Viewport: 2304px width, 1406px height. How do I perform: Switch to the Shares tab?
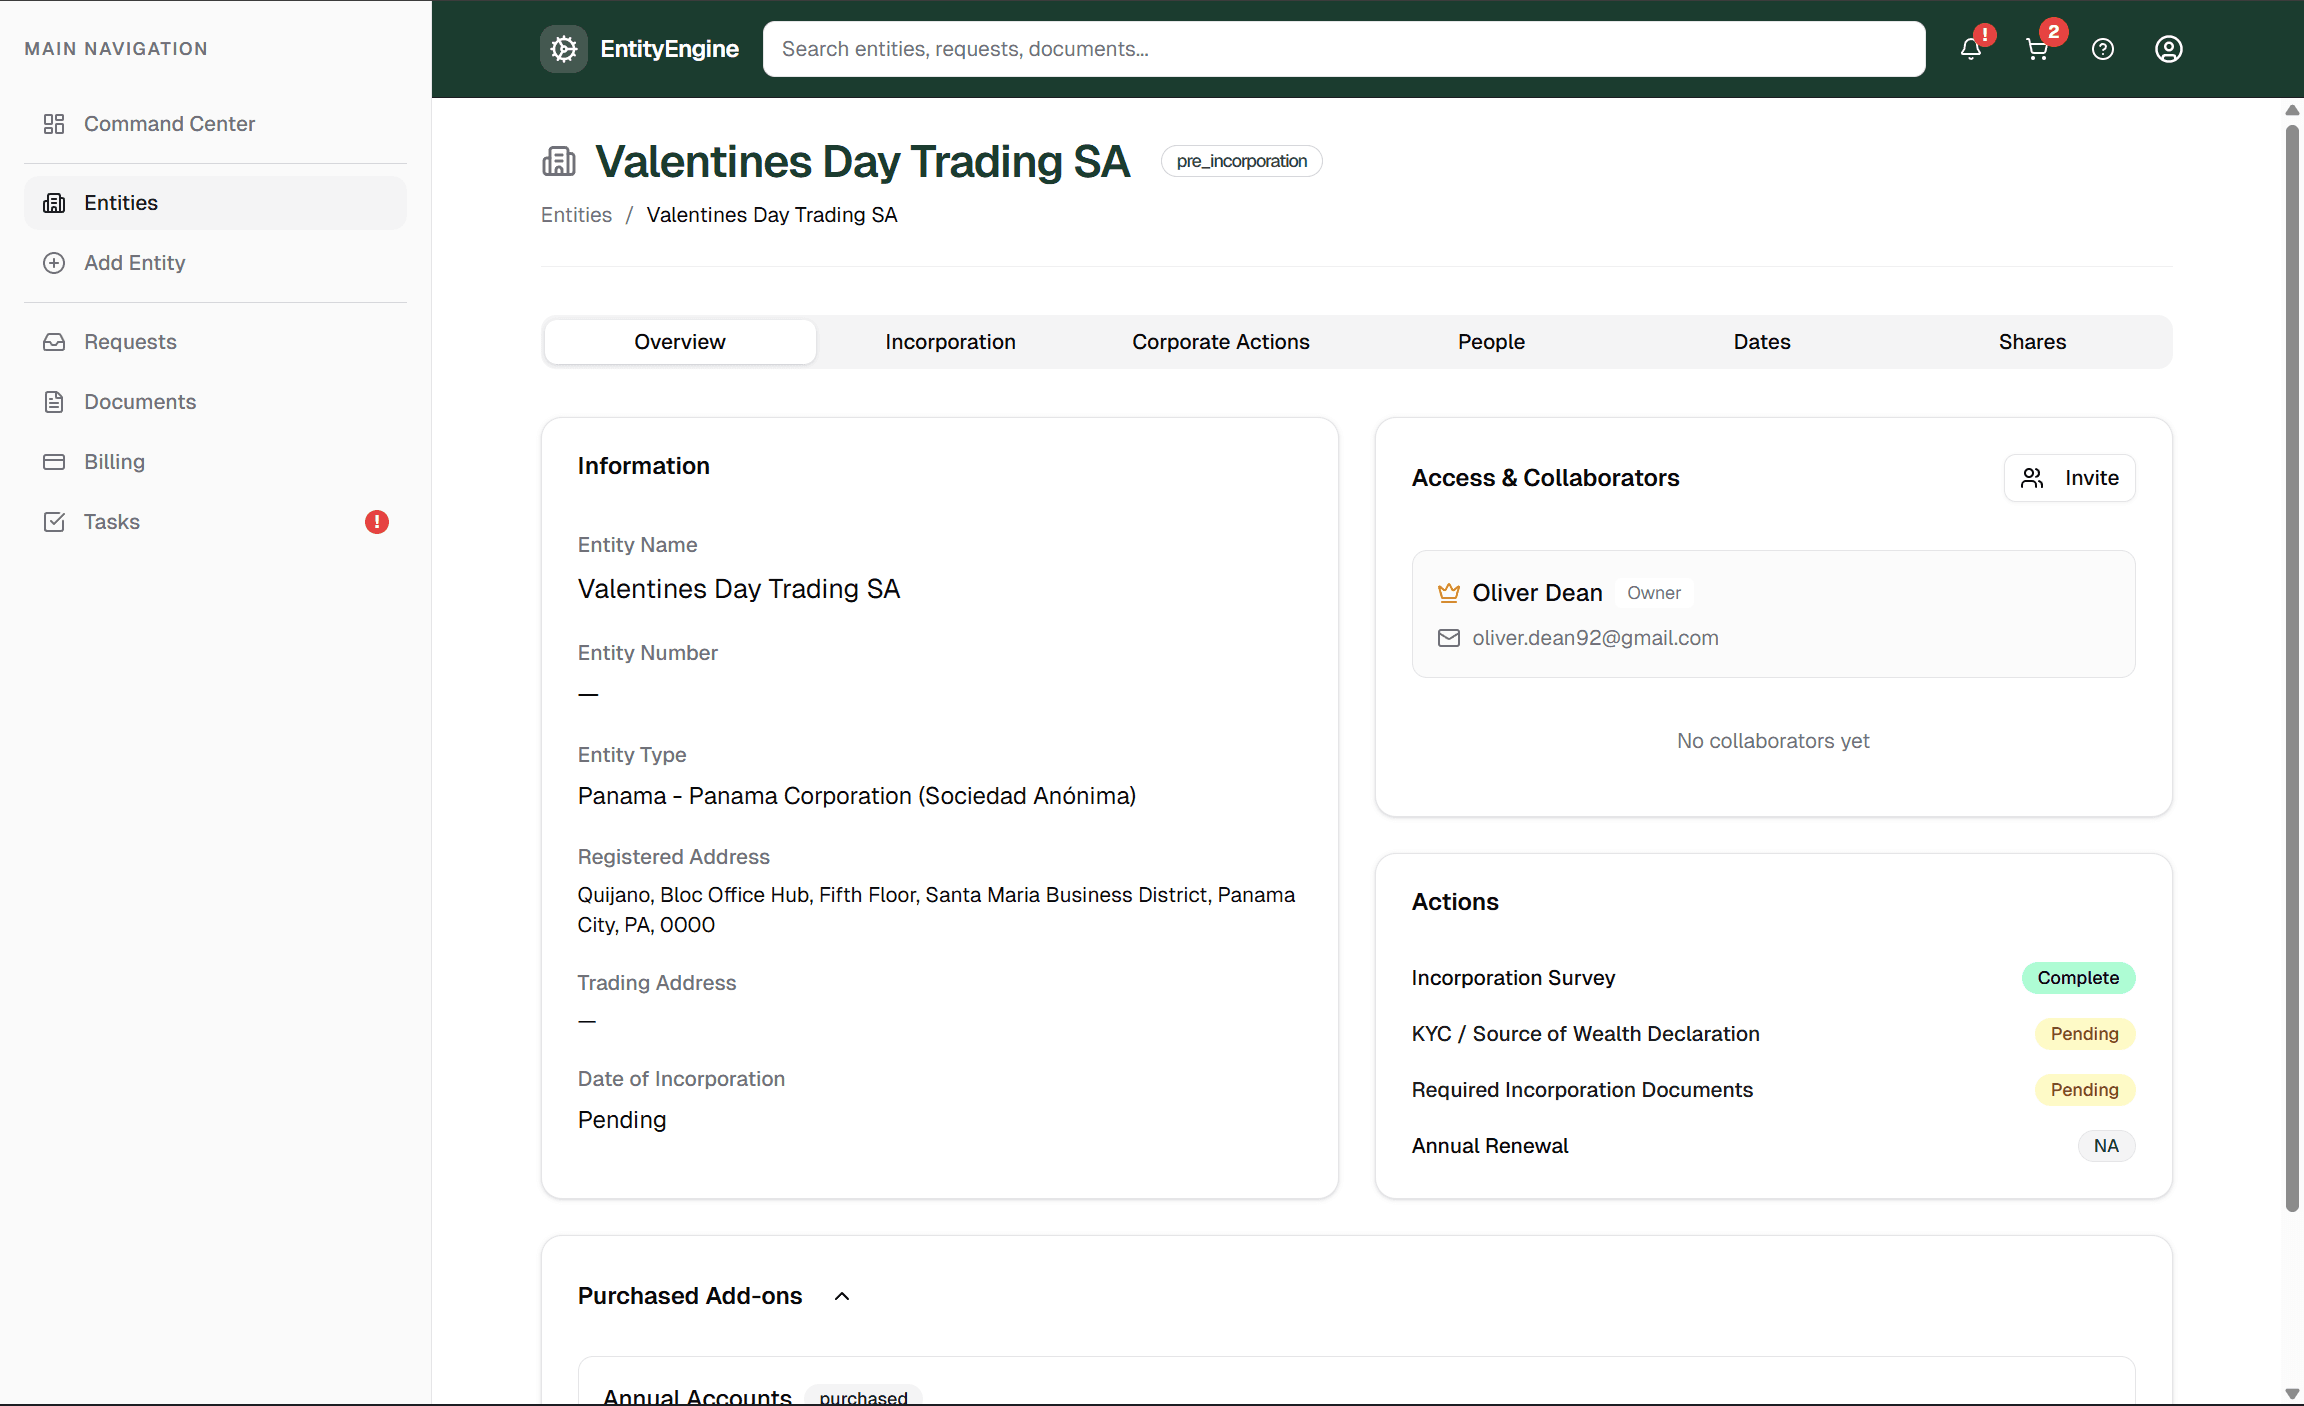[x=2031, y=341]
